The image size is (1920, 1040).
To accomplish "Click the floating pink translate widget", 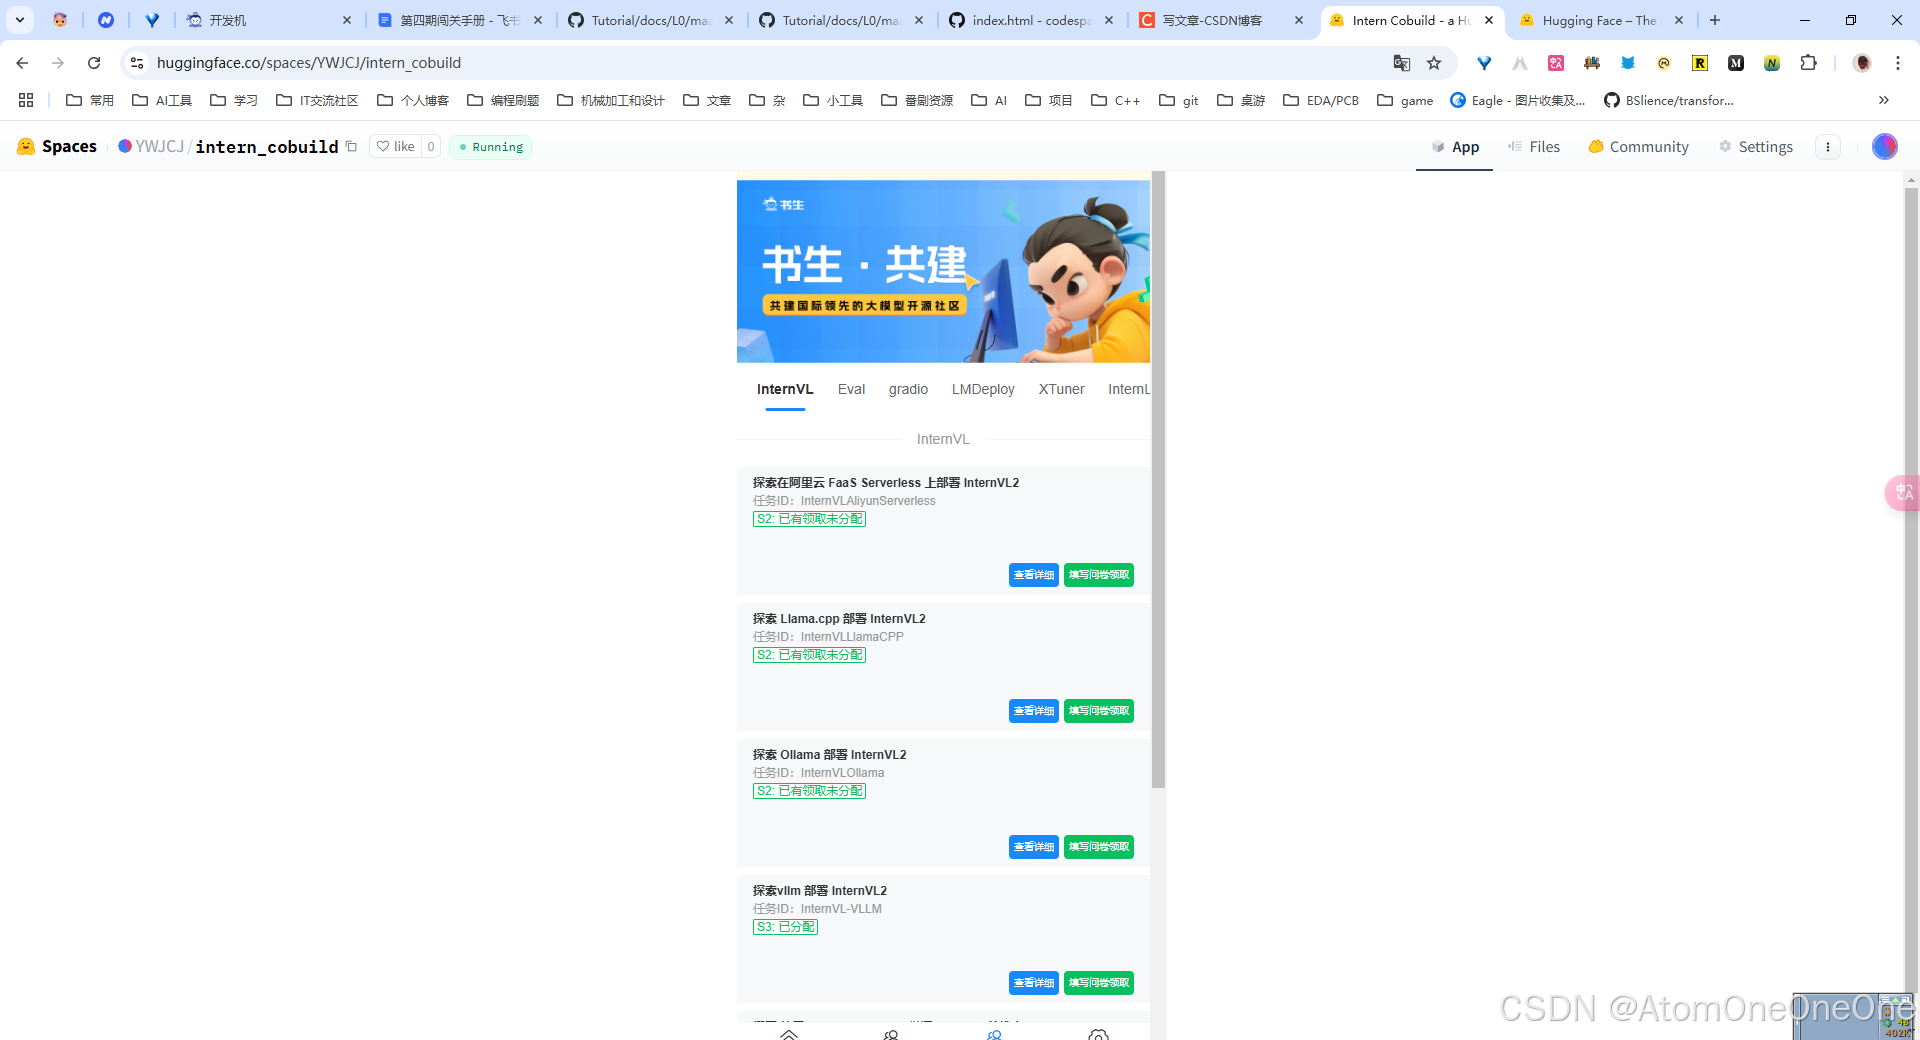I will [1902, 492].
